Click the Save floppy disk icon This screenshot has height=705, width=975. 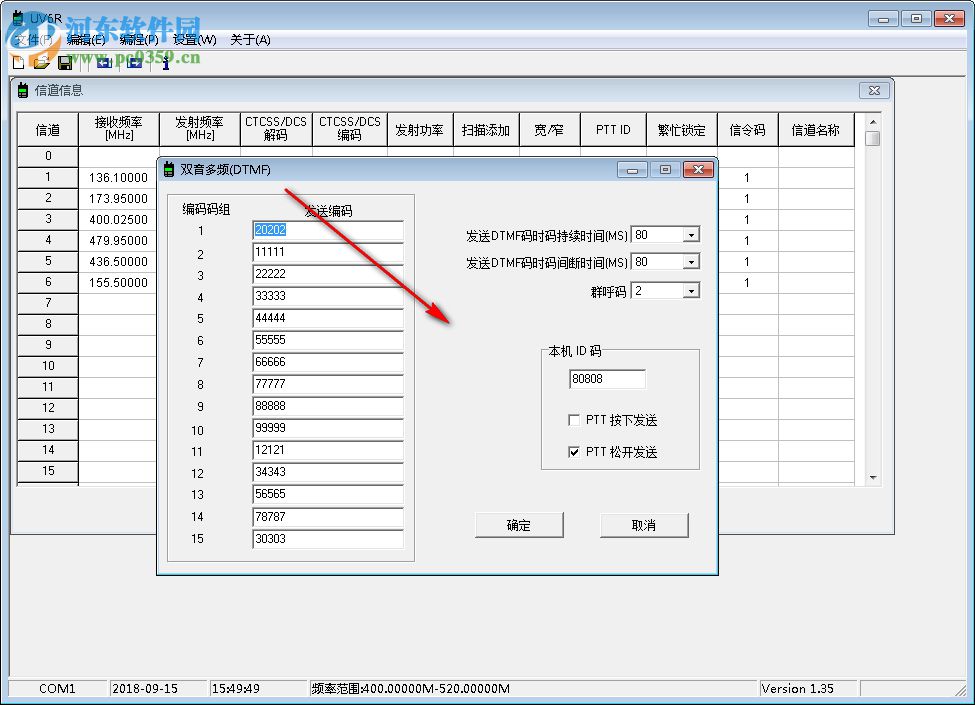coord(65,62)
